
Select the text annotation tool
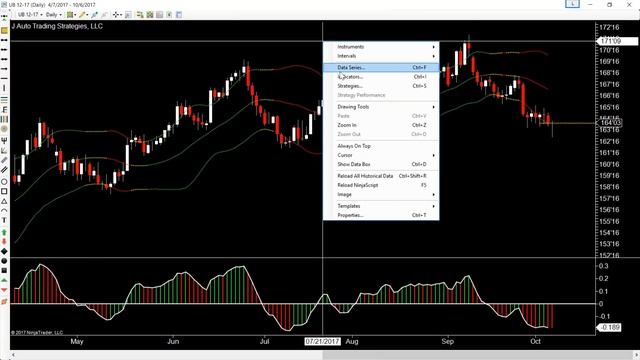[x=4, y=220]
